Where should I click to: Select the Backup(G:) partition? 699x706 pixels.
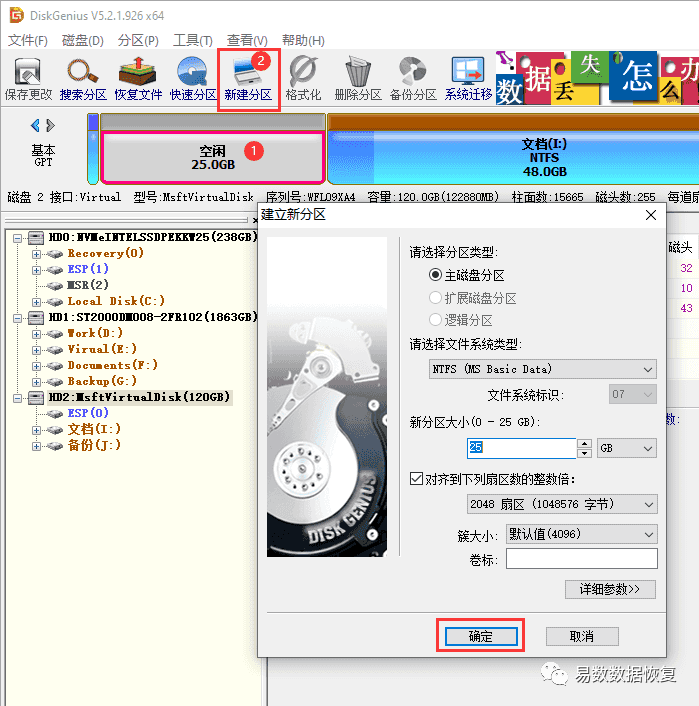pos(102,381)
